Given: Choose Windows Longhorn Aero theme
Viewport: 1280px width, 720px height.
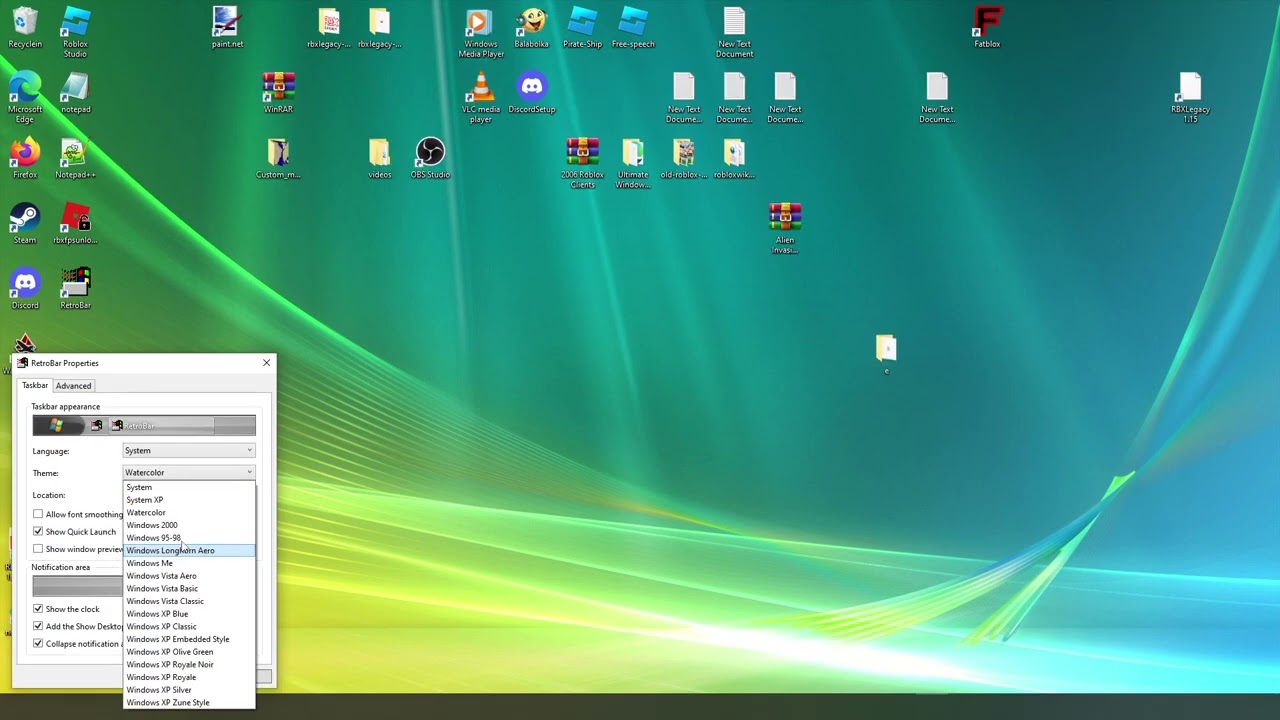Looking at the screenshot, I should click(189, 550).
